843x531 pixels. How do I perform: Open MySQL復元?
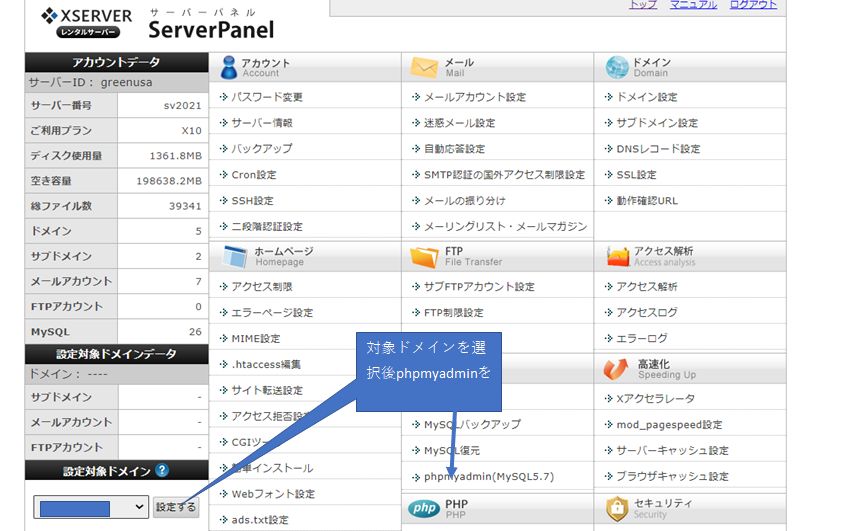(452, 450)
